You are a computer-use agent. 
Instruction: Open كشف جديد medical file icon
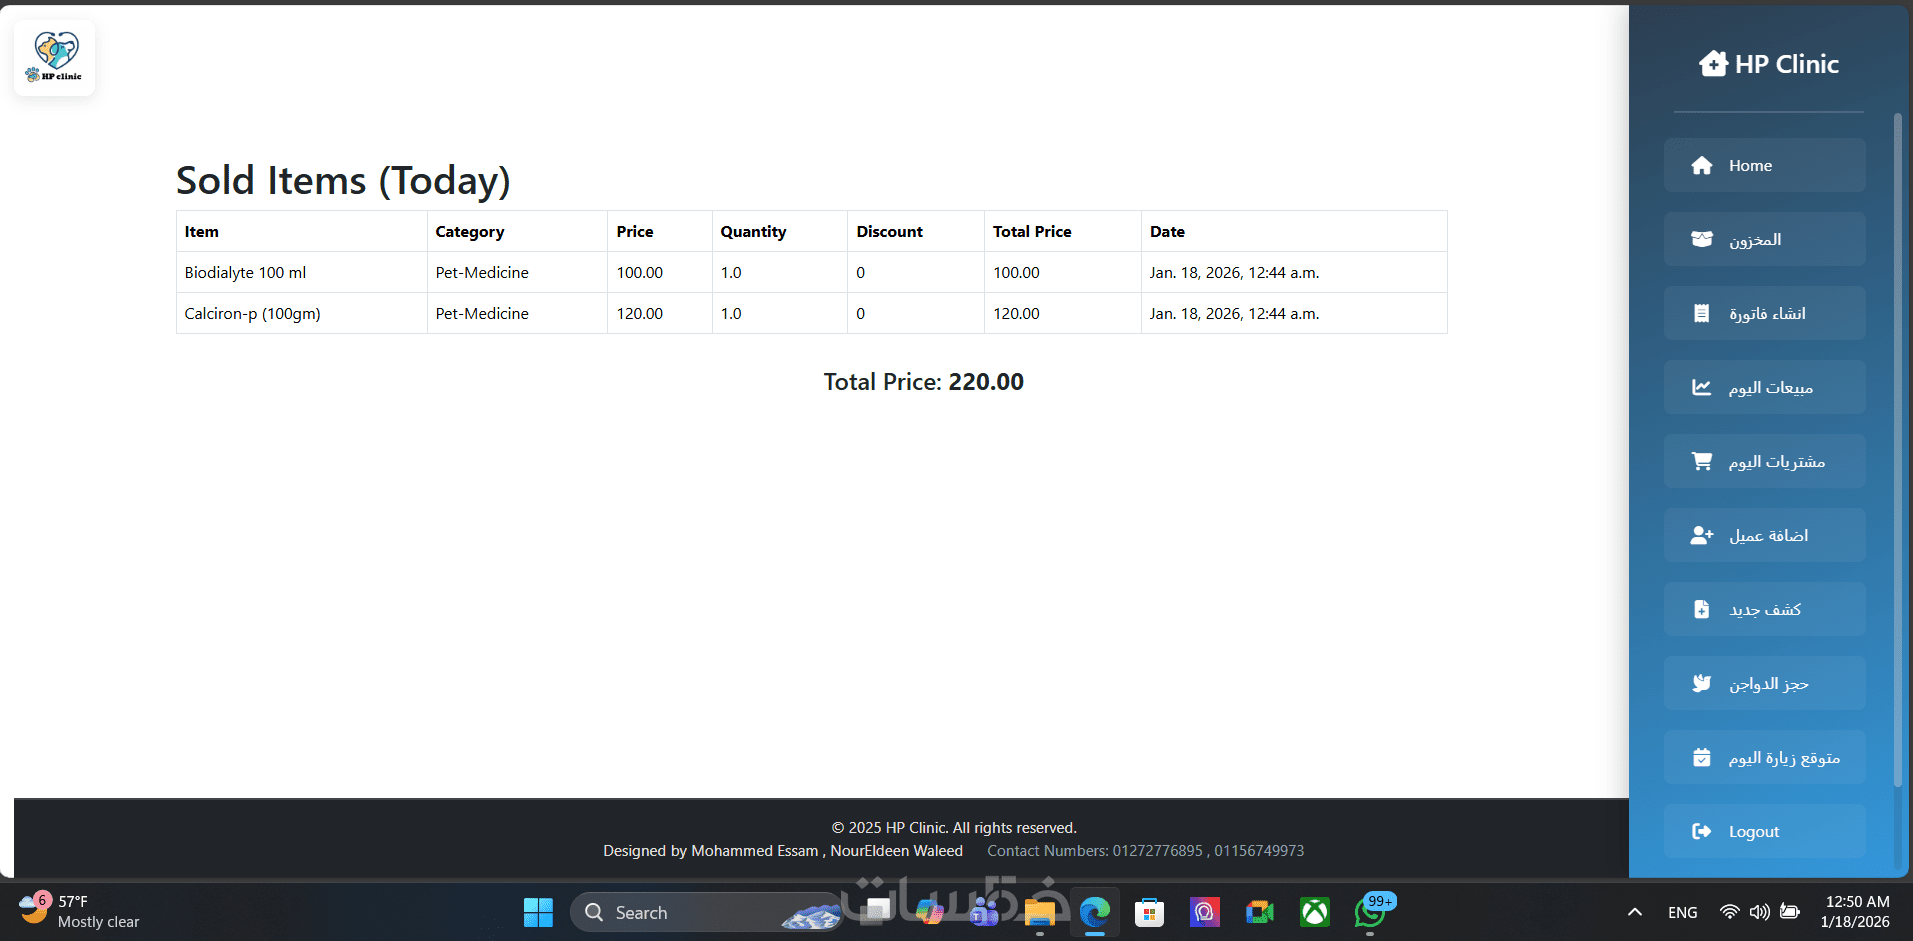[1701, 610]
